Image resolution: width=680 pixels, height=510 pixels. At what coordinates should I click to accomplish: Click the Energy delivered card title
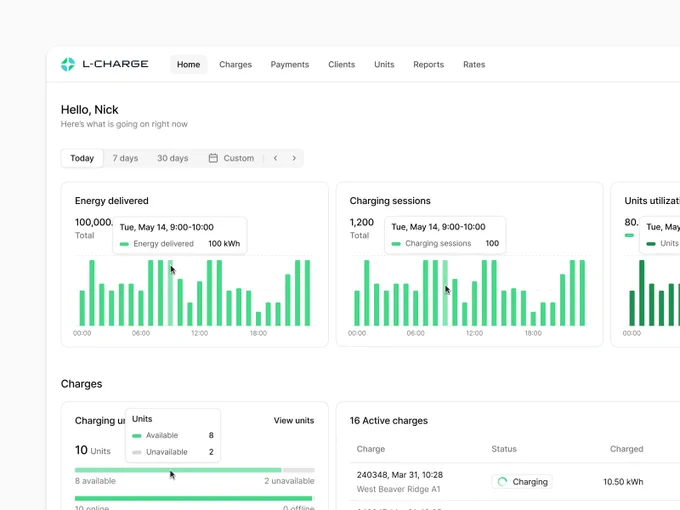coord(111,201)
